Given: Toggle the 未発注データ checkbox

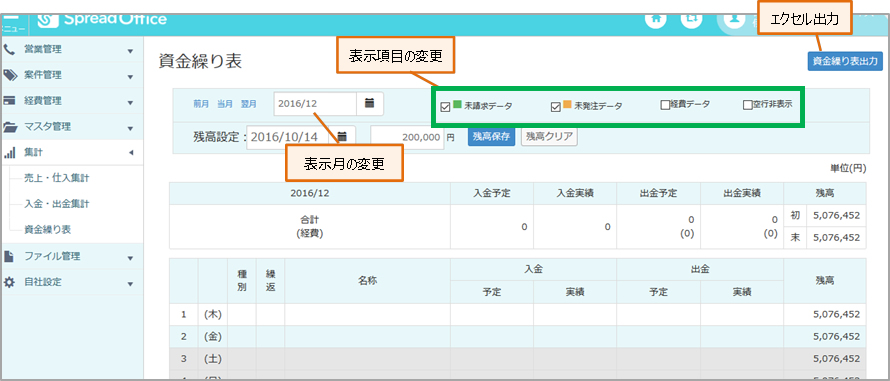Looking at the screenshot, I should (x=556, y=106).
